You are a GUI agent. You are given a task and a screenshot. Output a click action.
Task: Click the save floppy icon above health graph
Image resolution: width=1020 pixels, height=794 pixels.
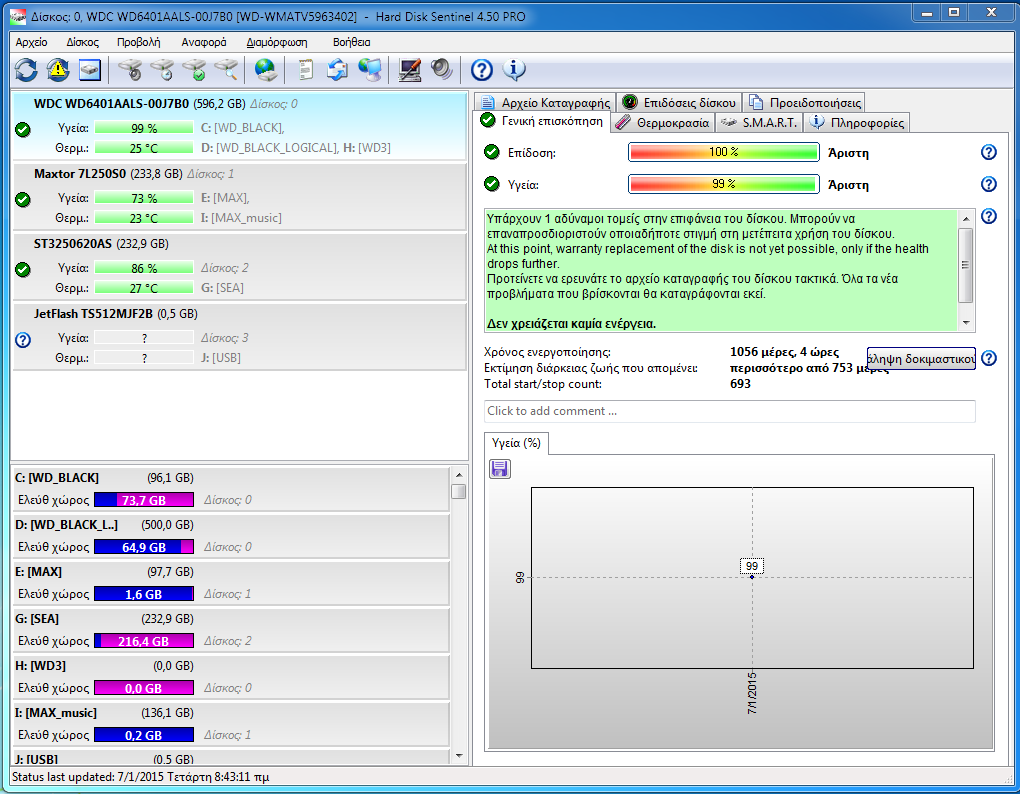coord(500,469)
